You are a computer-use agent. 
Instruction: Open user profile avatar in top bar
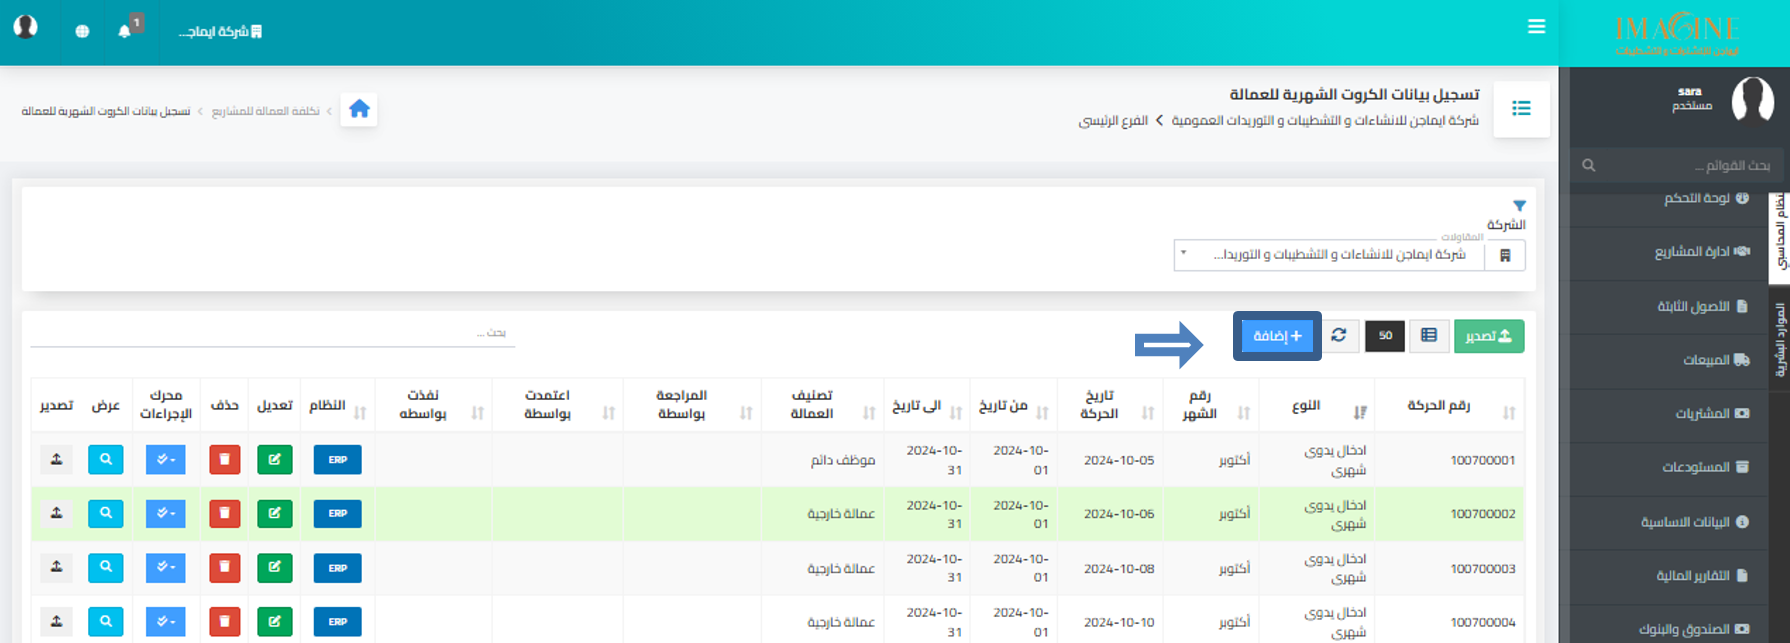coord(26,27)
